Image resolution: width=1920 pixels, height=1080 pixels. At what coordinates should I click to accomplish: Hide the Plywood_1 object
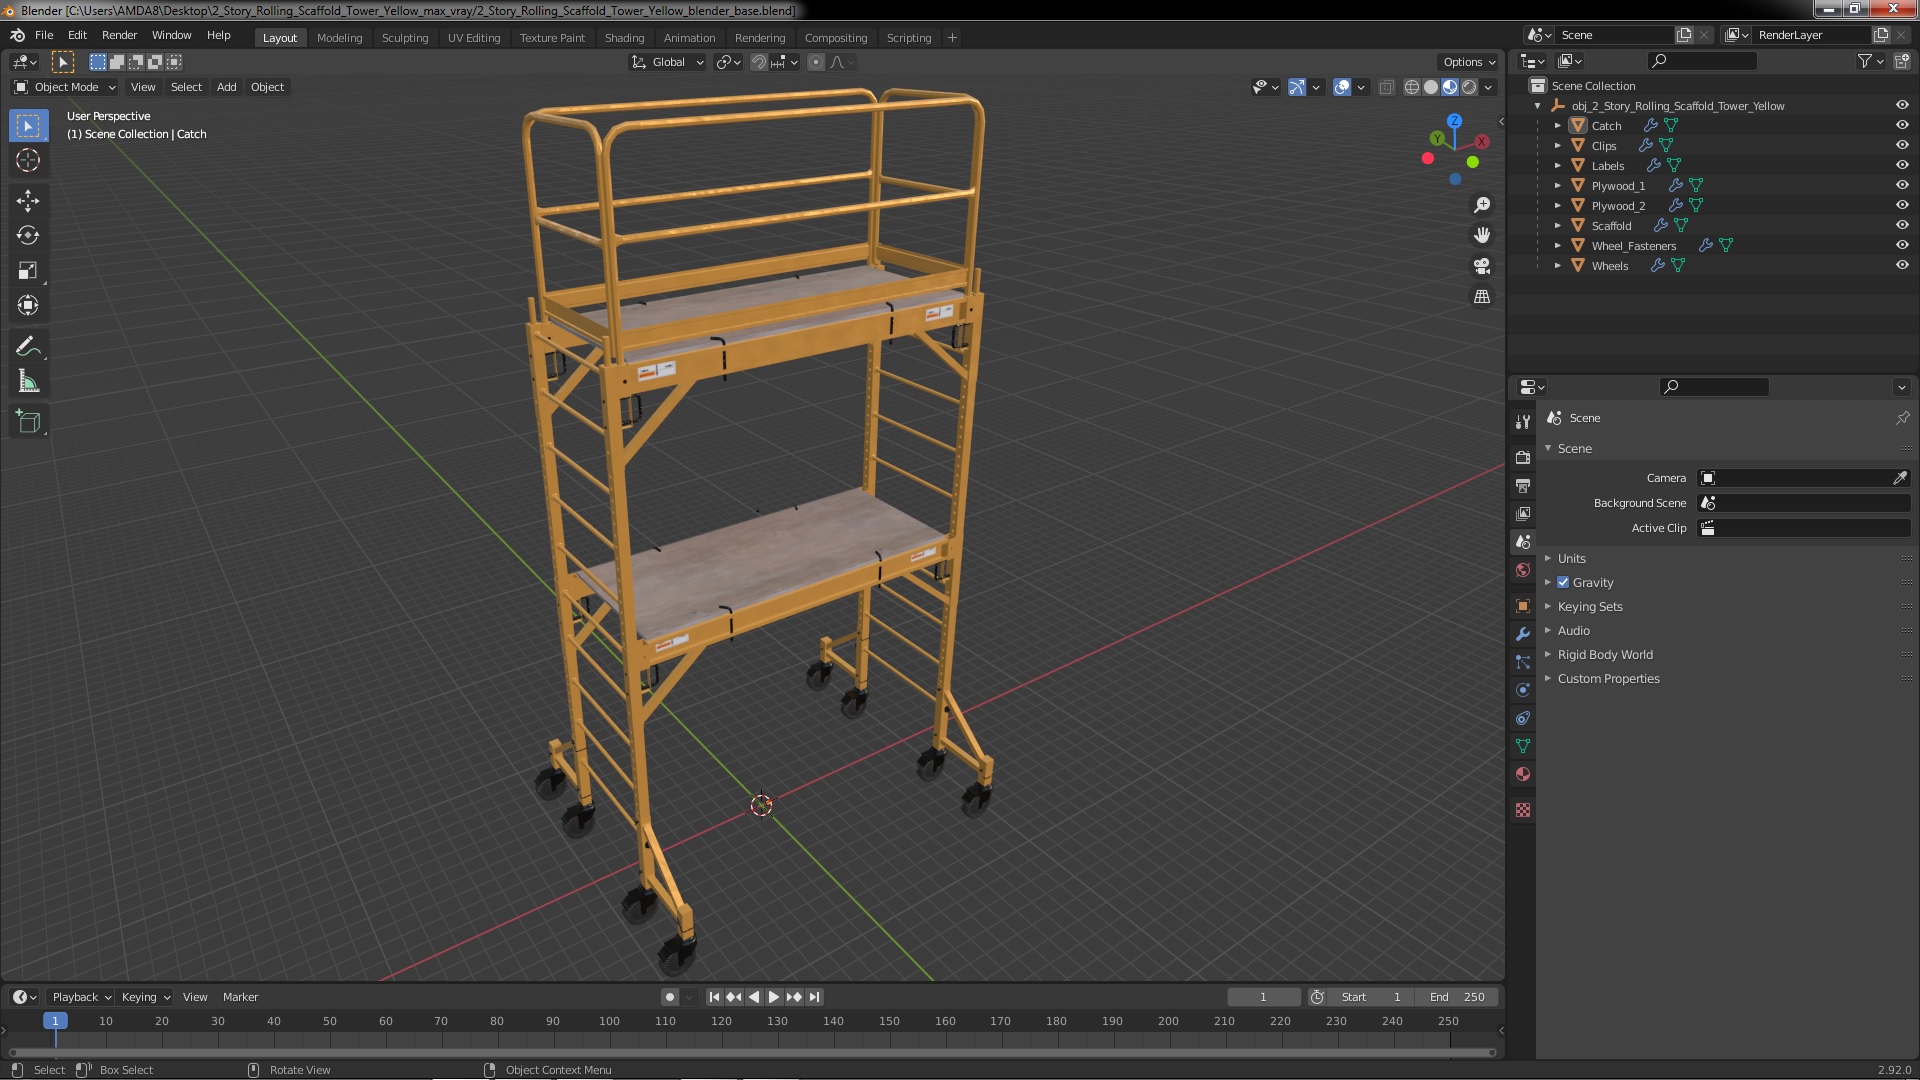click(1902, 185)
